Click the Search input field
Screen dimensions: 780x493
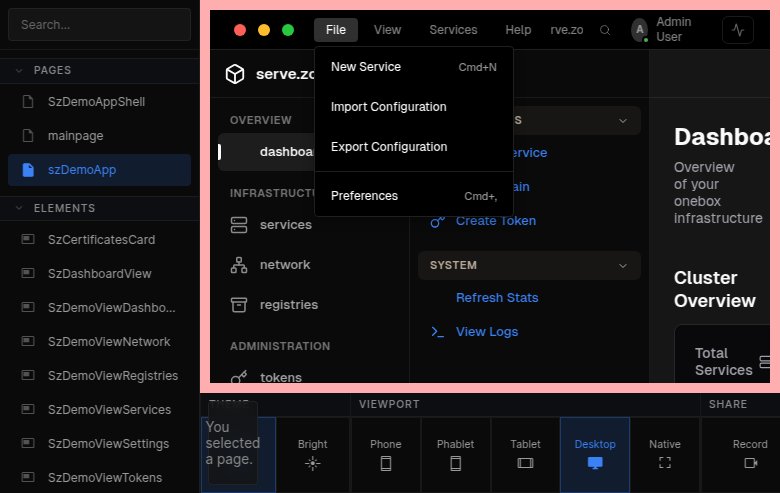(99, 24)
